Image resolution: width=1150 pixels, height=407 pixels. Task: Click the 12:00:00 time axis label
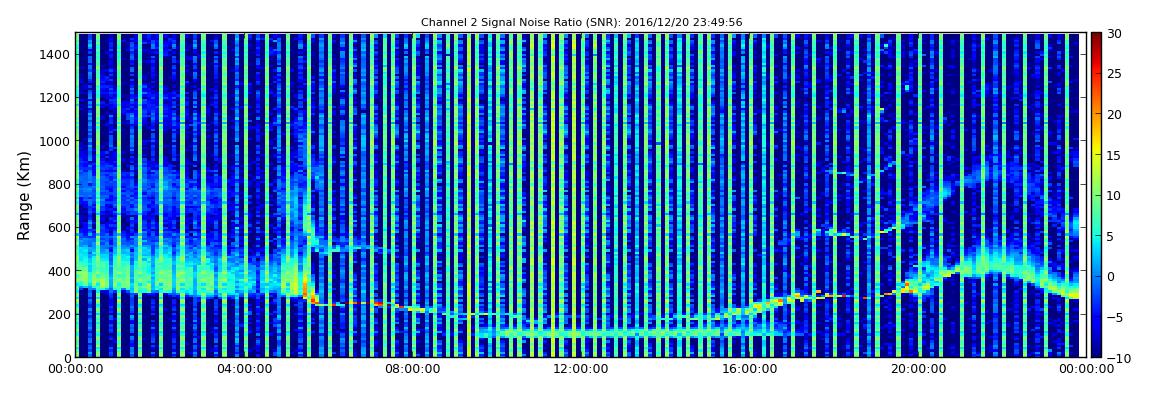(580, 370)
